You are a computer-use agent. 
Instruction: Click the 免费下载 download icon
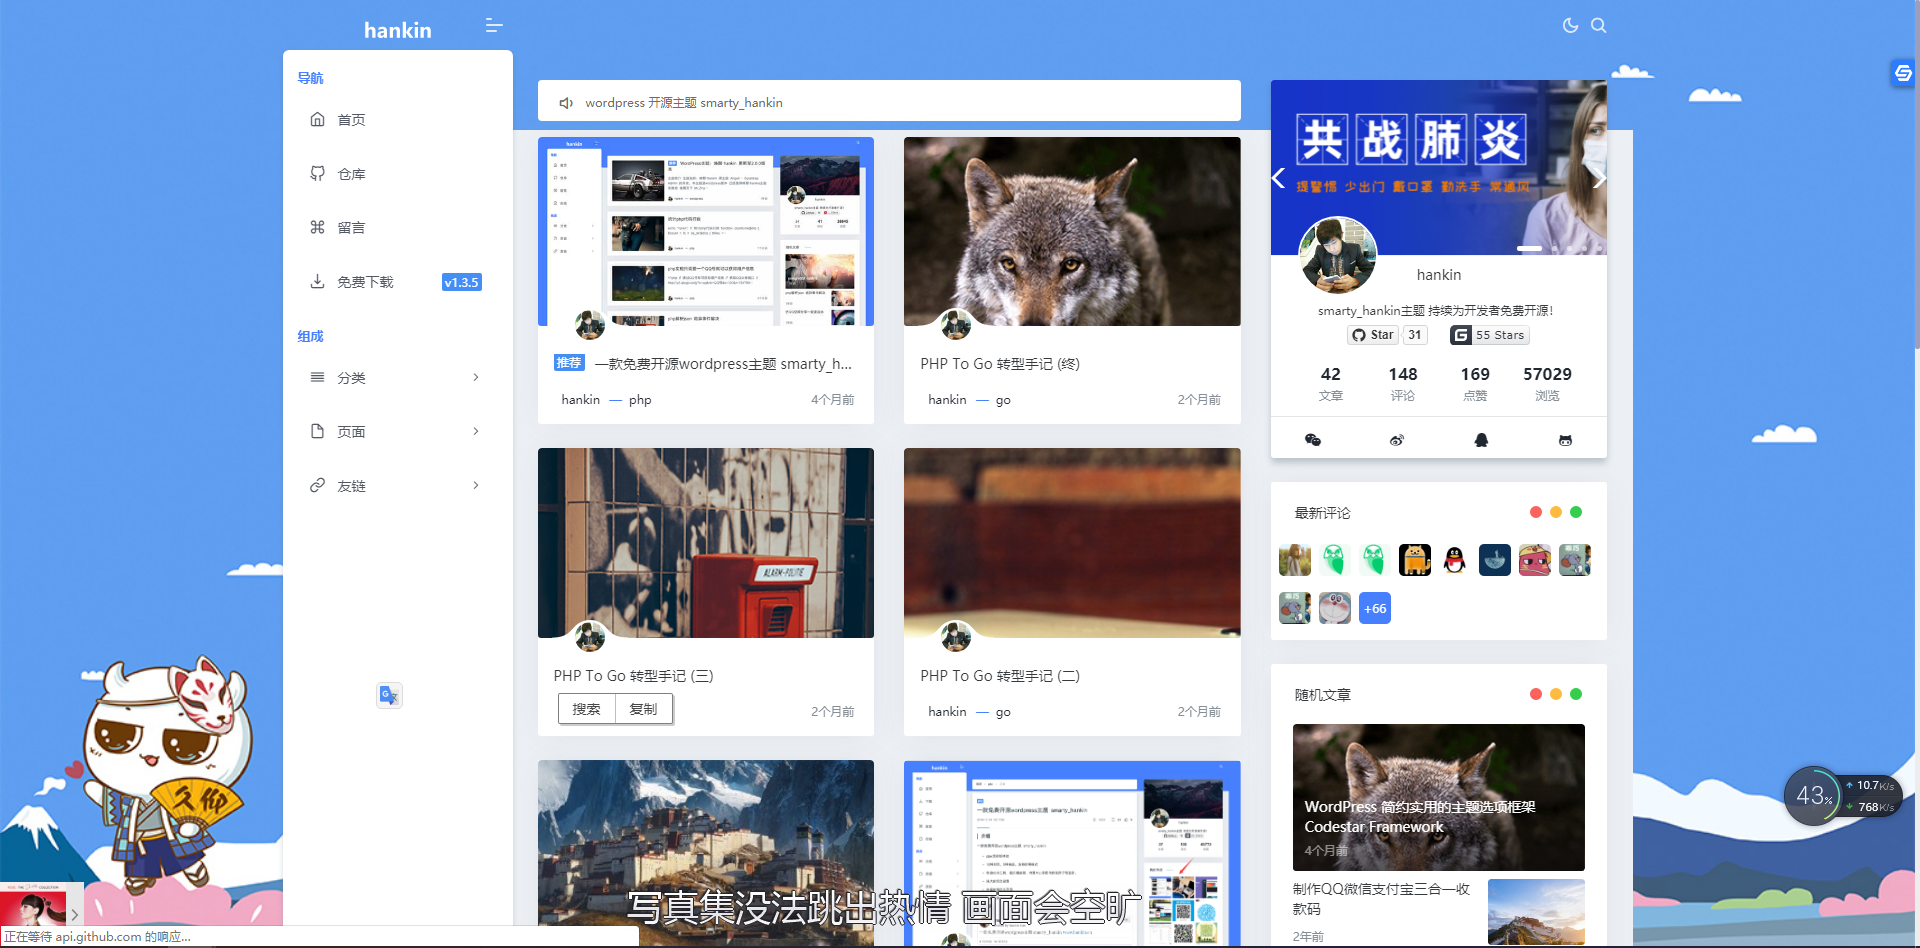tap(317, 282)
